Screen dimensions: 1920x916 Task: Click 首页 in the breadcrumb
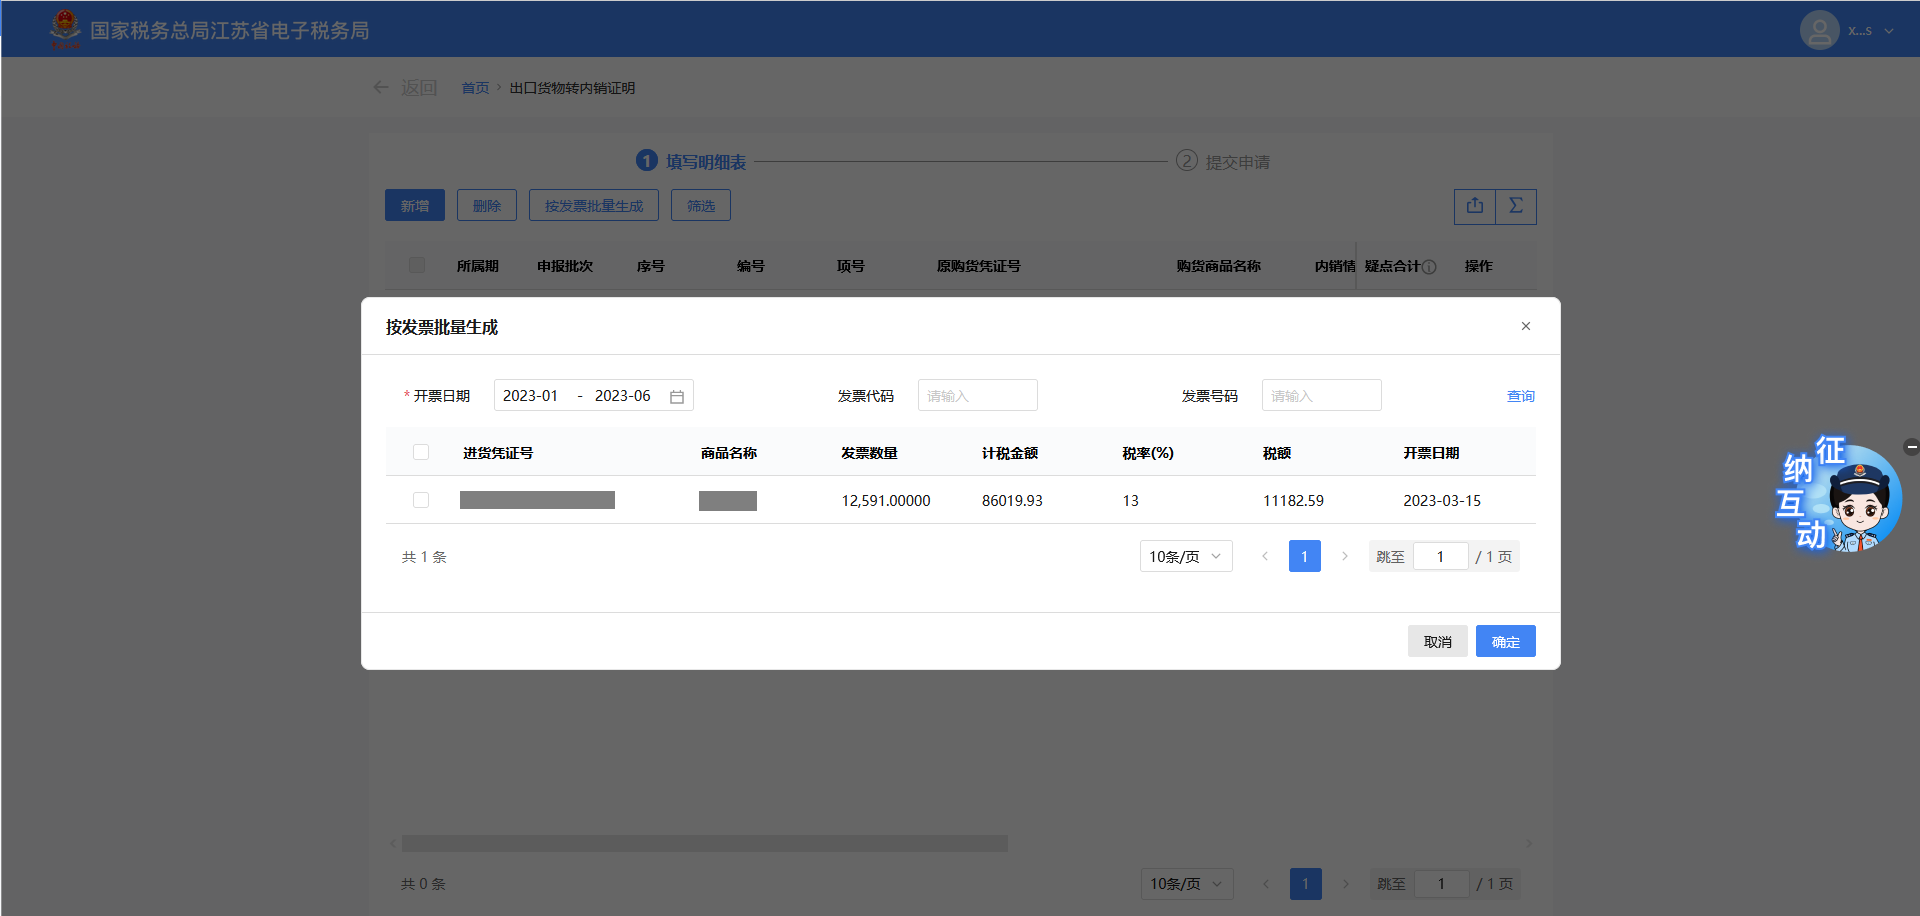[x=475, y=88]
